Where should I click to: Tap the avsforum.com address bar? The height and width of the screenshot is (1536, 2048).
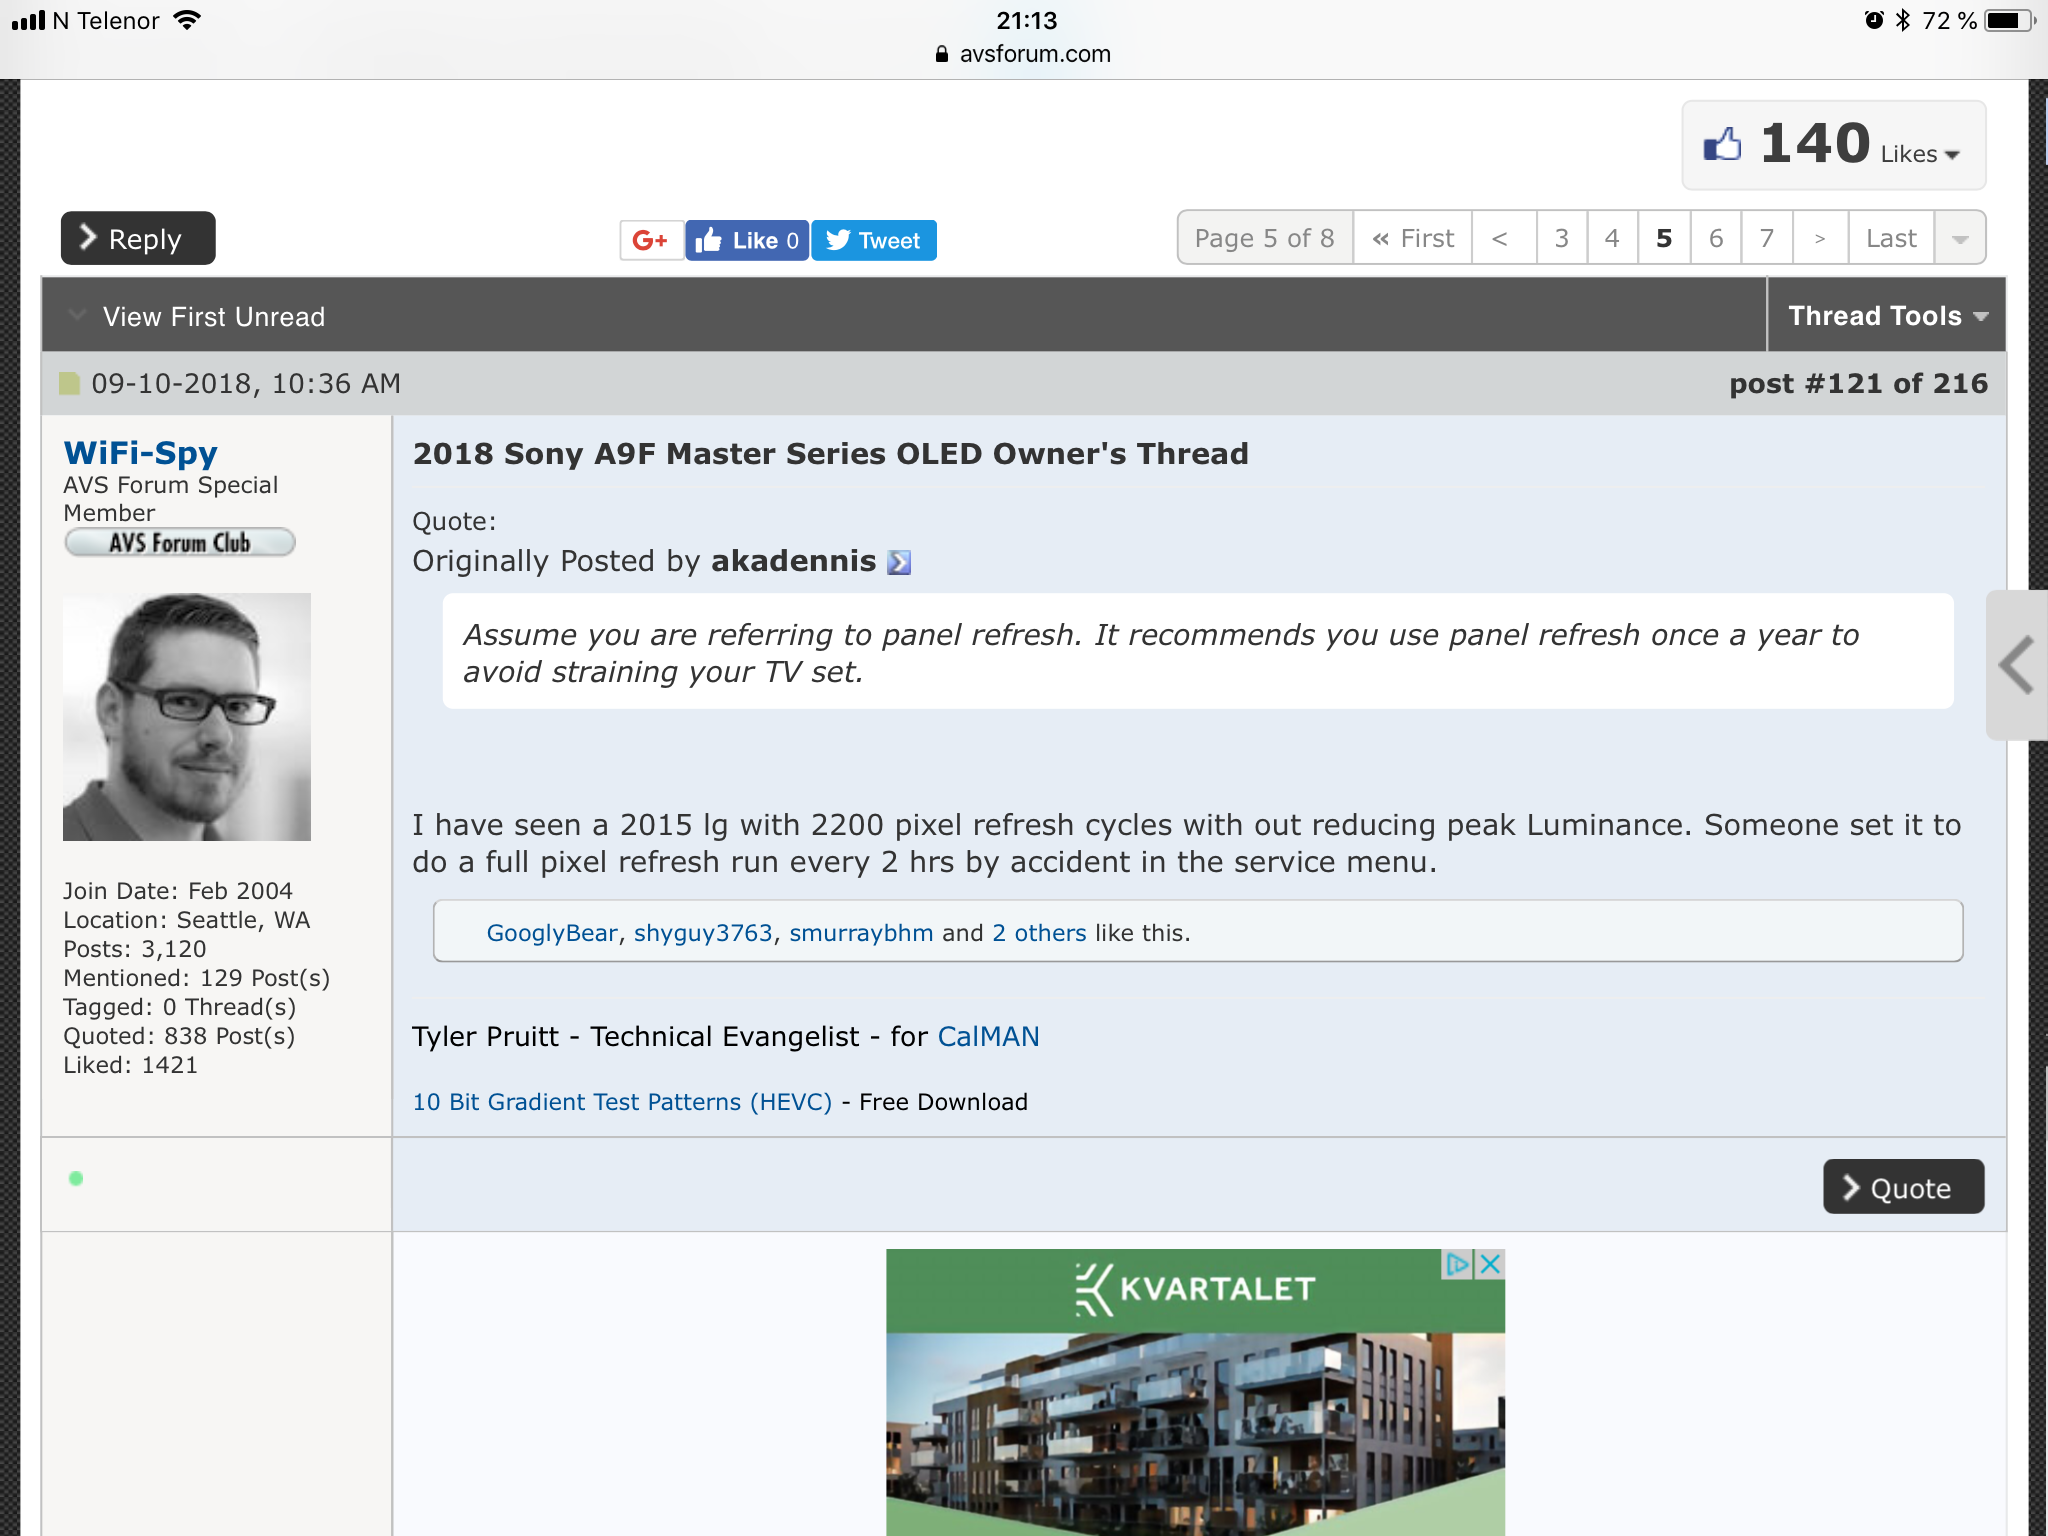(1024, 54)
